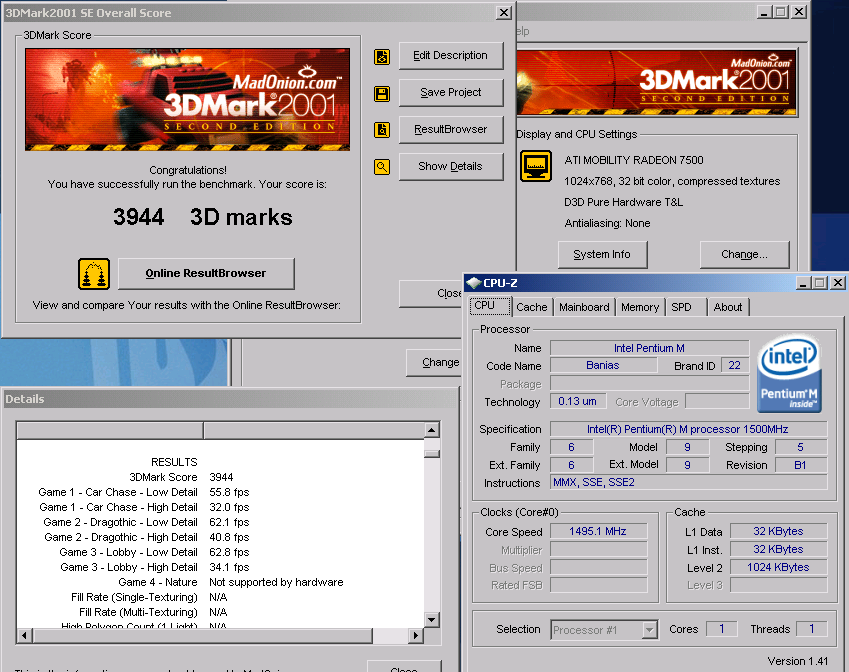Click the 3DMark2001 banner in main window
Image resolution: width=849 pixels, height=672 pixels.
(x=656, y=83)
